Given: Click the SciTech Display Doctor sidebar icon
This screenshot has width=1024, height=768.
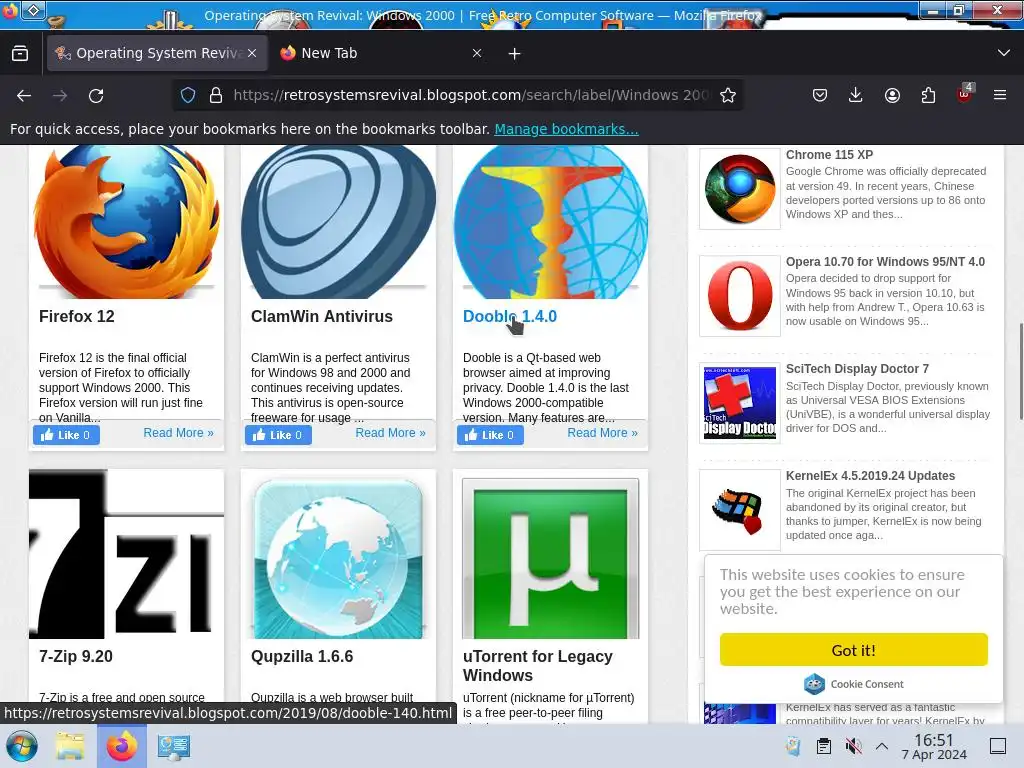Looking at the screenshot, I should (x=739, y=403).
